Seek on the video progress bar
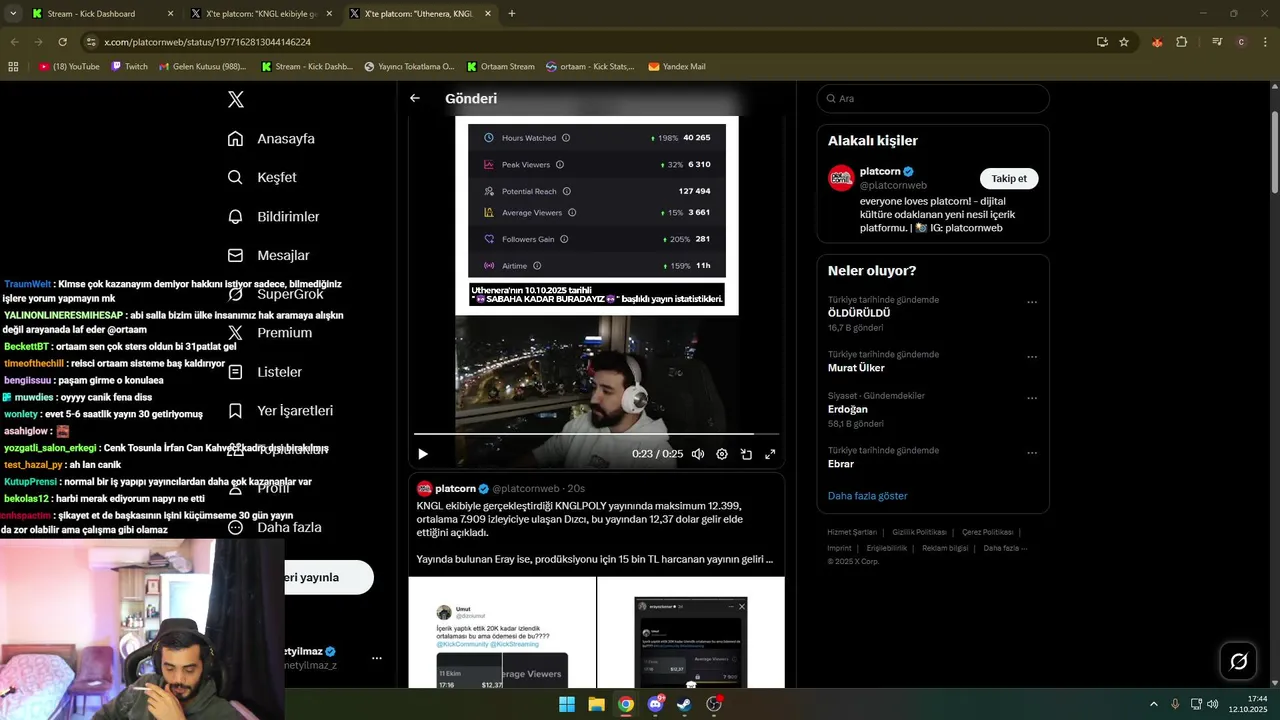The height and width of the screenshot is (720, 1280). tap(597, 434)
